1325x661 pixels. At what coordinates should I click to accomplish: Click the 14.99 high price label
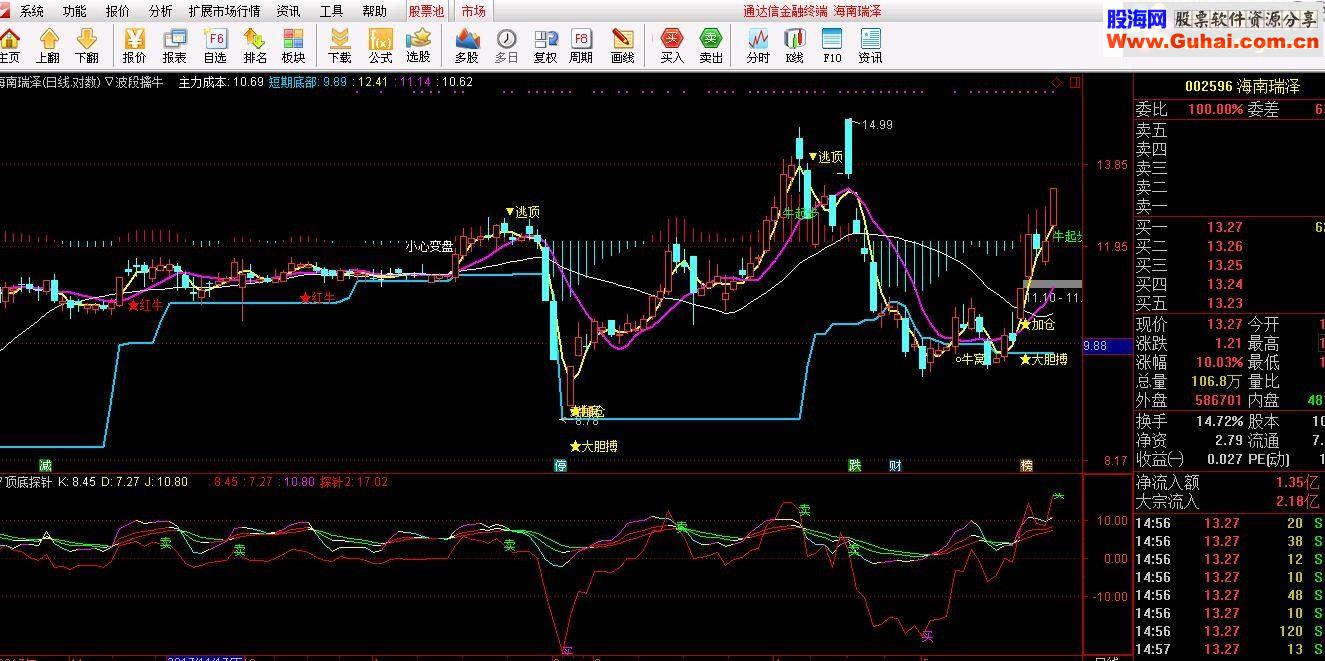click(x=876, y=125)
